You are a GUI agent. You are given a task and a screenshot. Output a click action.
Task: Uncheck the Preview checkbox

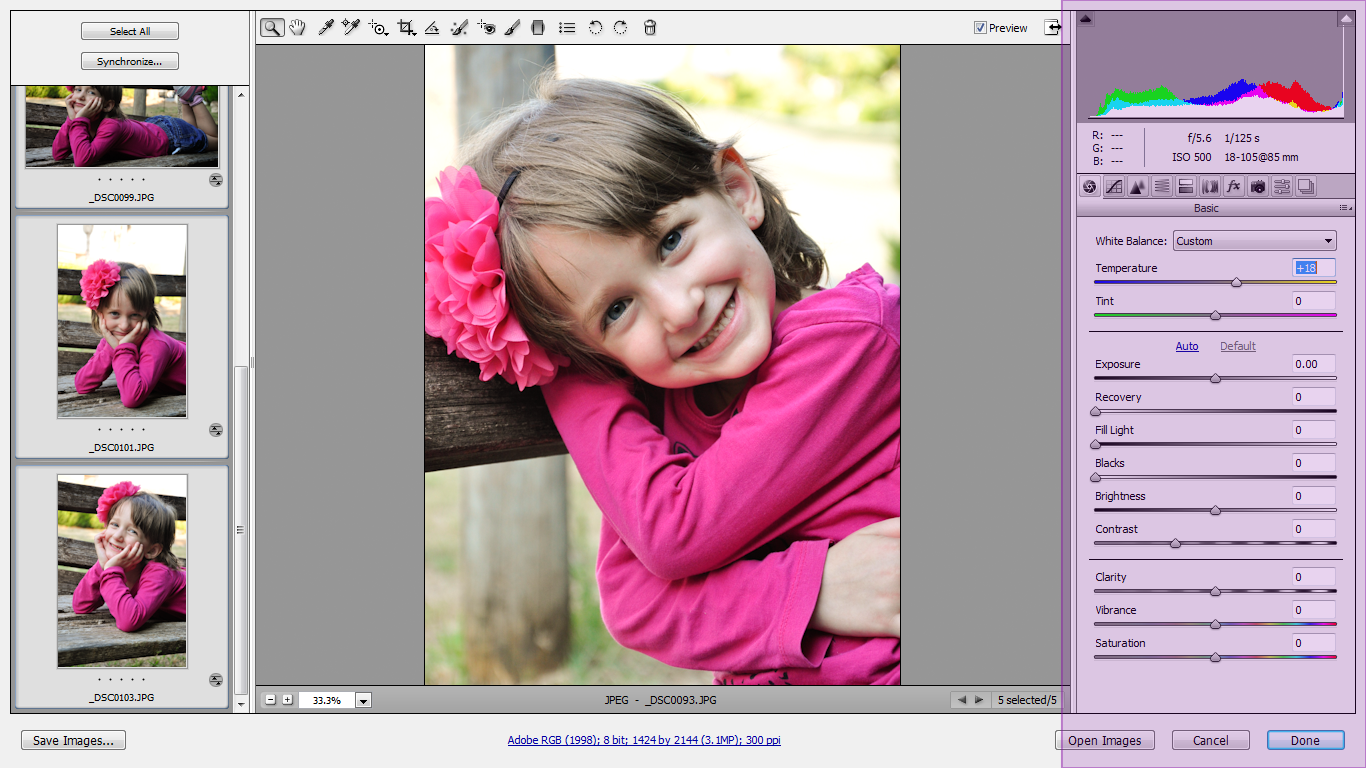[x=980, y=28]
